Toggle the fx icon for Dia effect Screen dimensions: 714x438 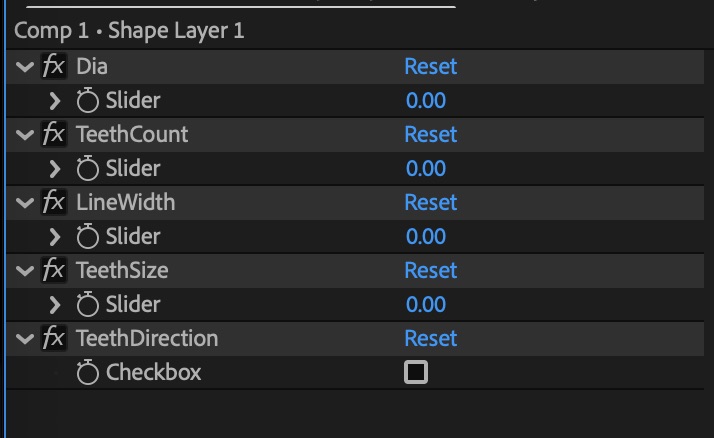pyautogui.click(x=53, y=67)
